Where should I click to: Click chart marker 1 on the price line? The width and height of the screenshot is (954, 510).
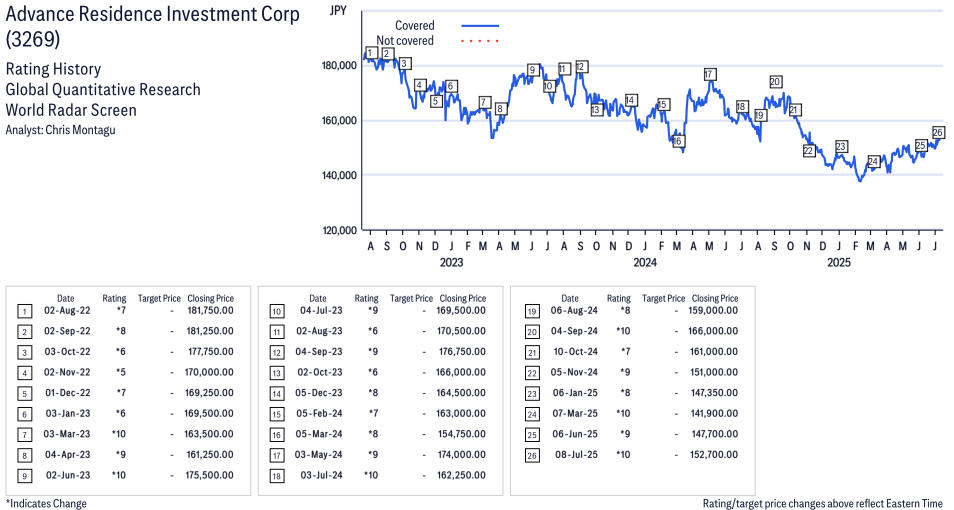[x=371, y=53]
